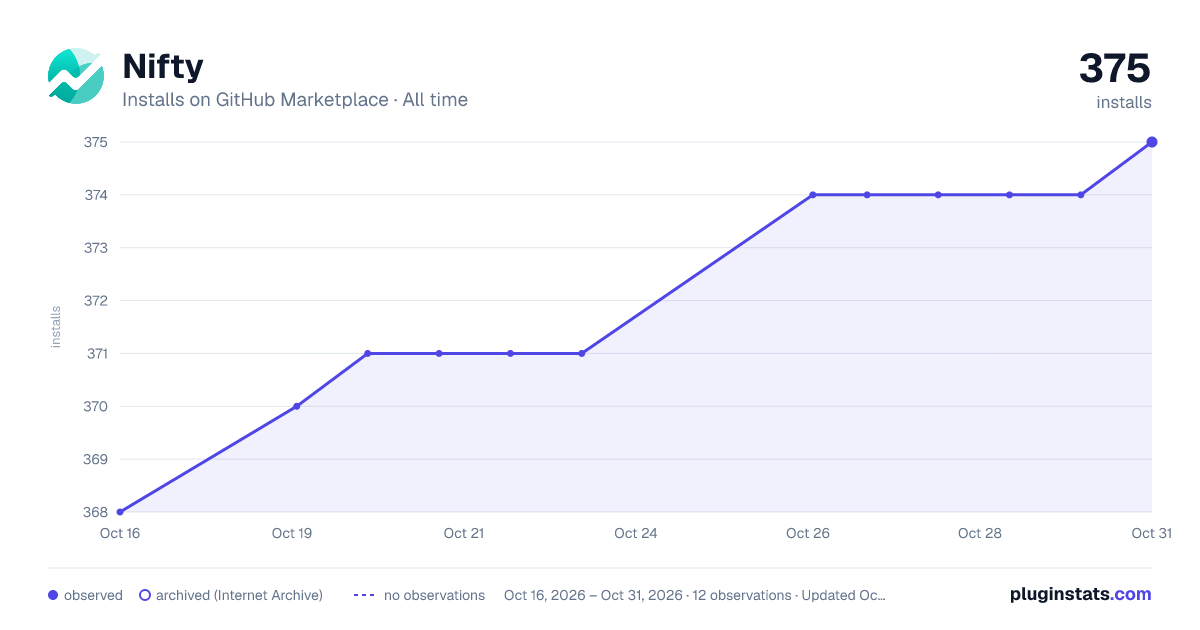Click the archived (Internet Archive) legend marker
1200x630 pixels.
145,595
